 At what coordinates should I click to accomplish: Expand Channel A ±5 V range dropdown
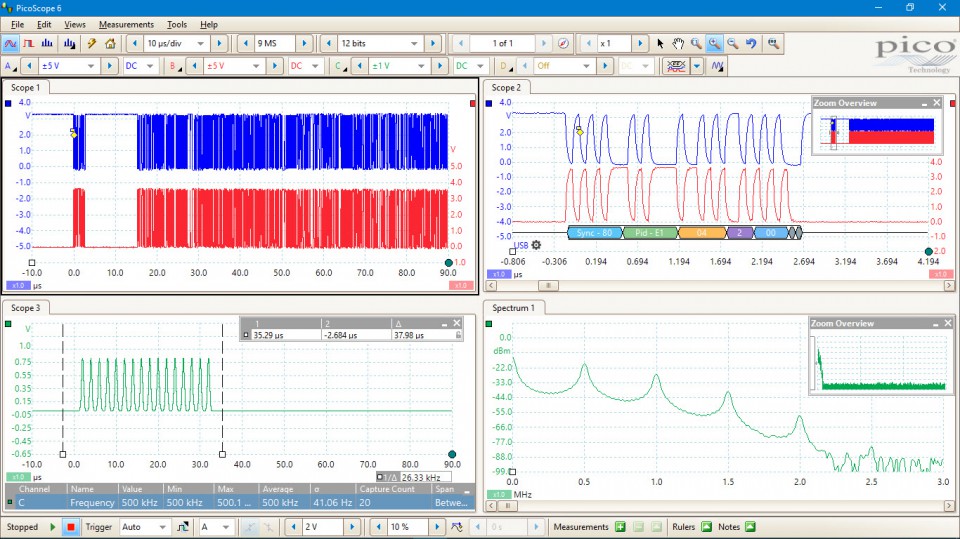[92, 66]
